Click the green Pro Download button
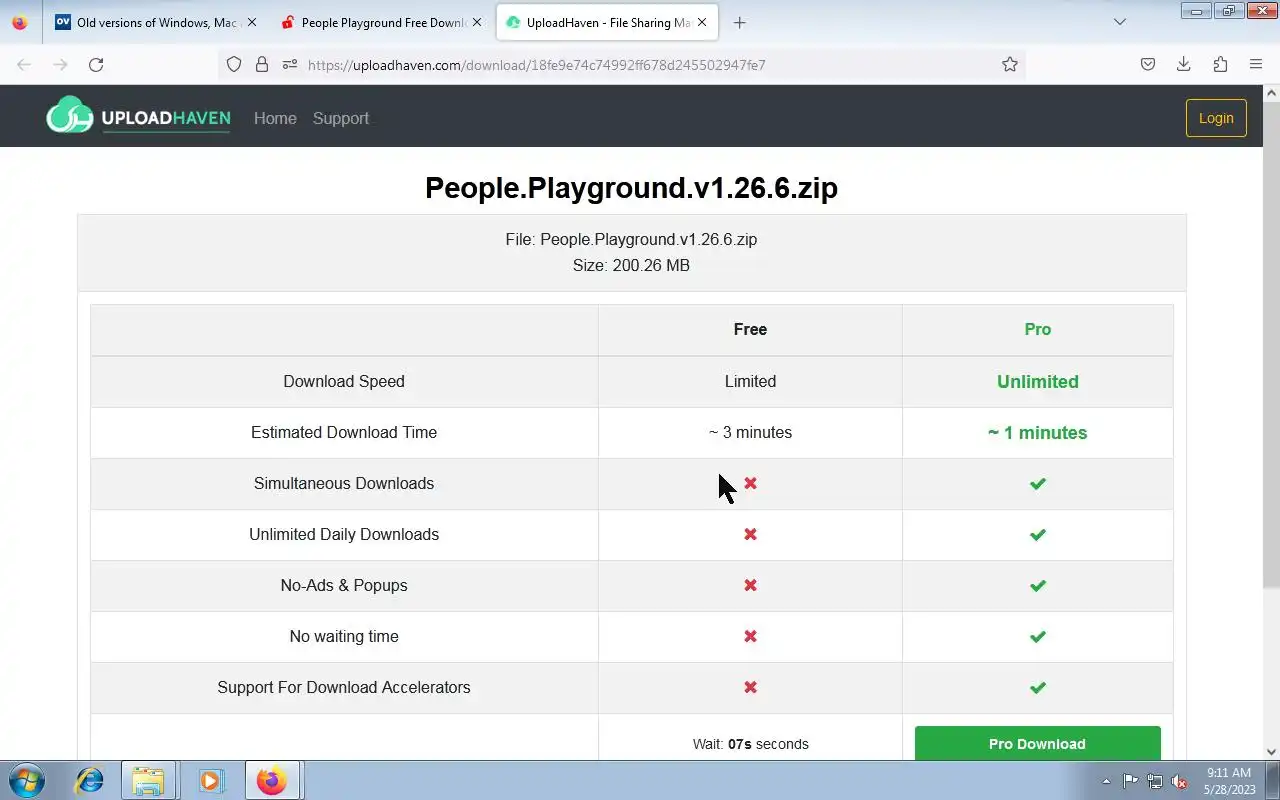Image resolution: width=1280 pixels, height=800 pixels. pos(1037,743)
